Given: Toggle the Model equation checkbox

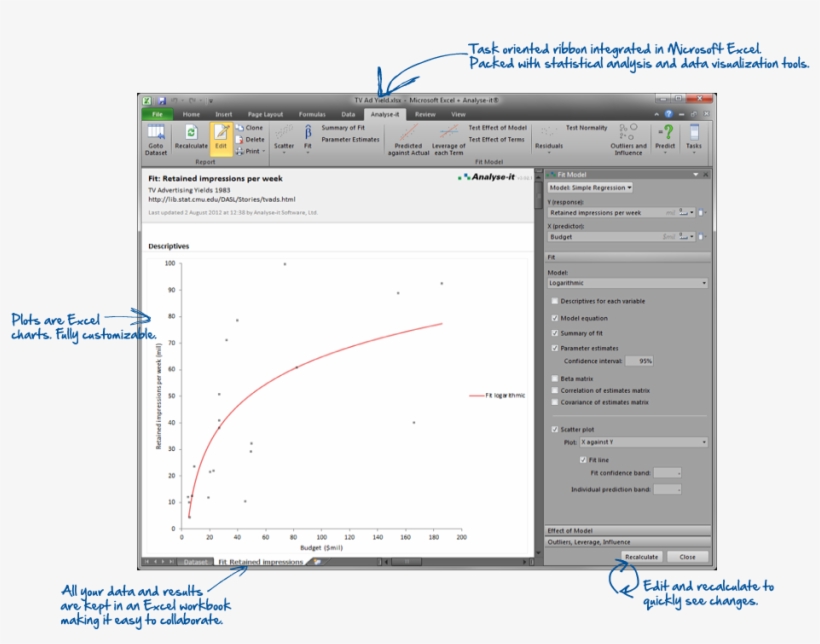Looking at the screenshot, I should click(x=555, y=317).
